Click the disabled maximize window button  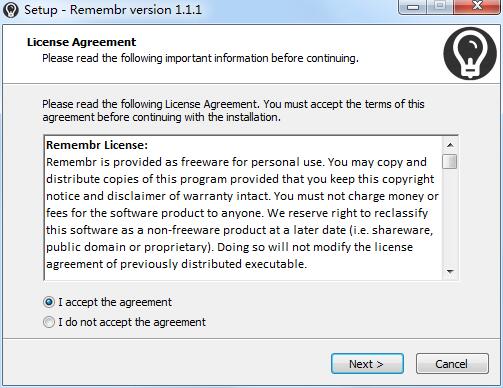coord(440,6)
